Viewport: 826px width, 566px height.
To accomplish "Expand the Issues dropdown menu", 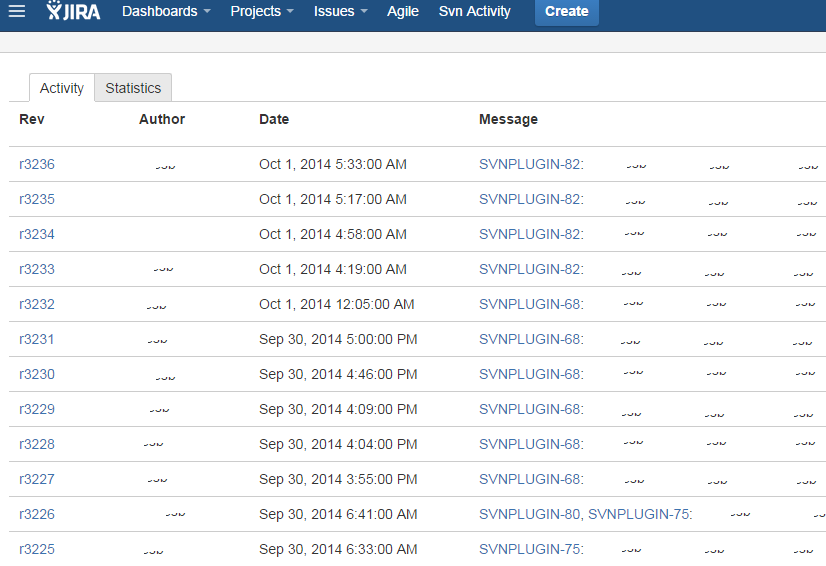I will click(341, 12).
